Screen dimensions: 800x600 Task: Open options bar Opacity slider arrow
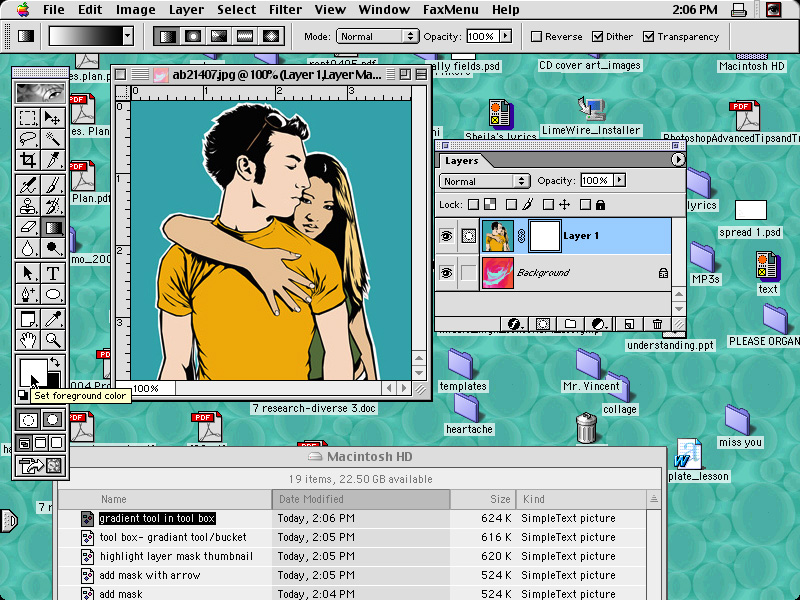[506, 36]
